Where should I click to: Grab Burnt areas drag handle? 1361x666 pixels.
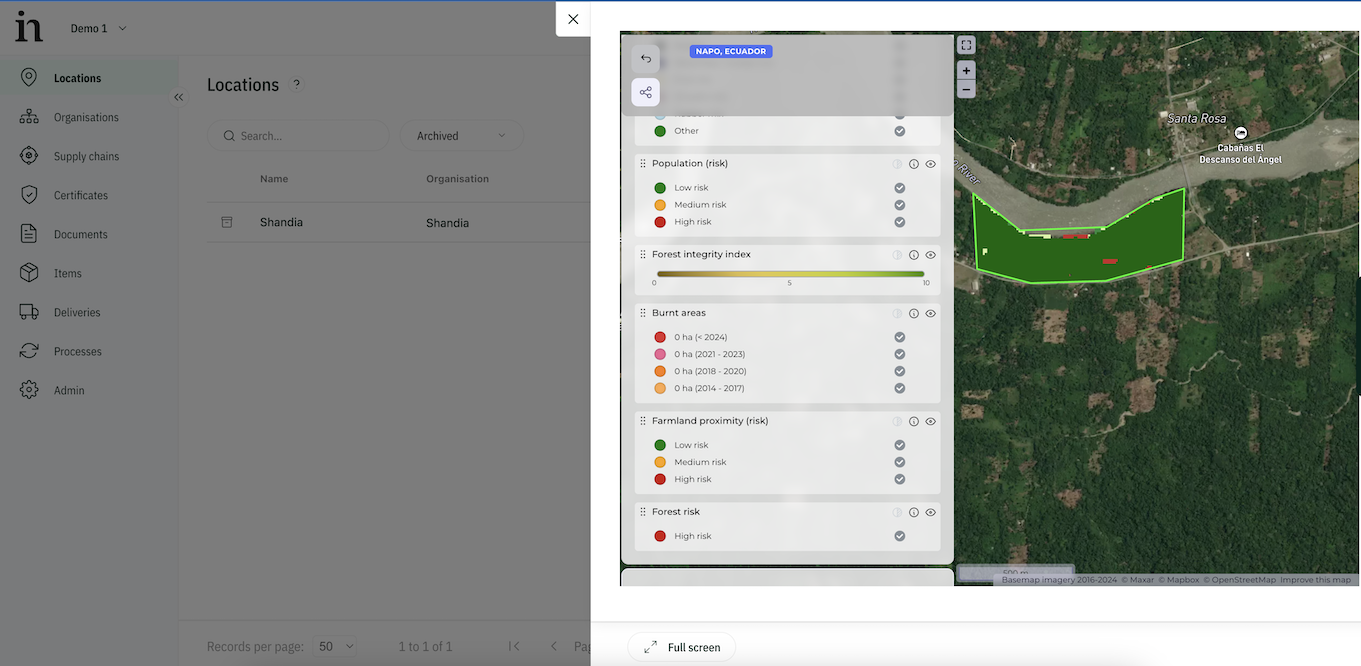point(643,314)
